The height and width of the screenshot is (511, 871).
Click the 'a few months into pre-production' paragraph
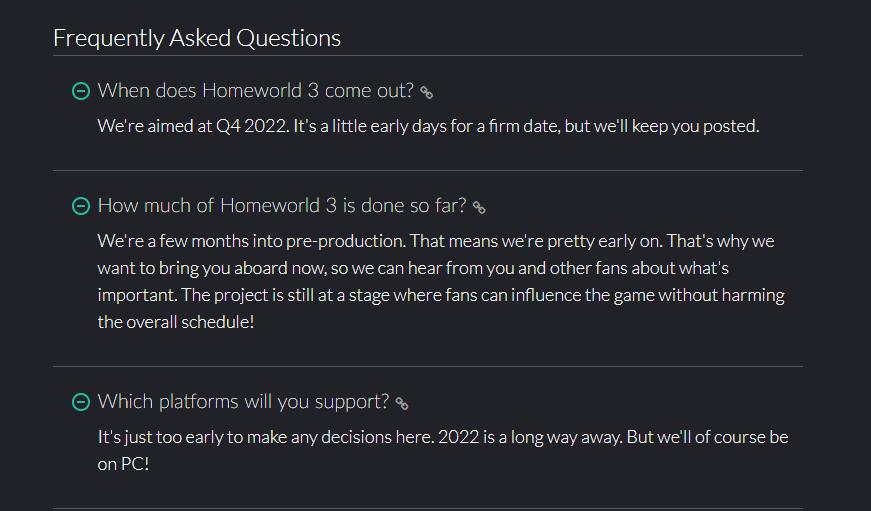(441, 281)
